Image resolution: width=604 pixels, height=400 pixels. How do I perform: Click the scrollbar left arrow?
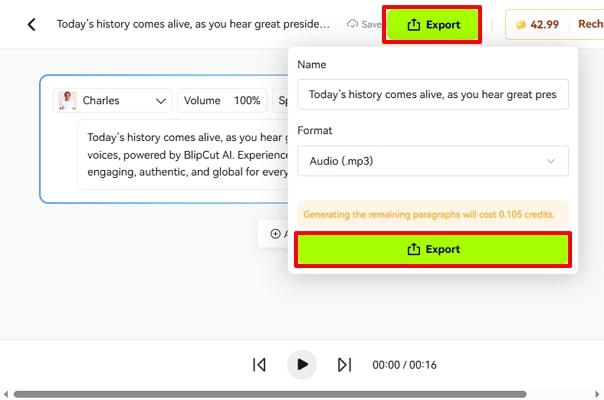pyautogui.click(x=6, y=394)
